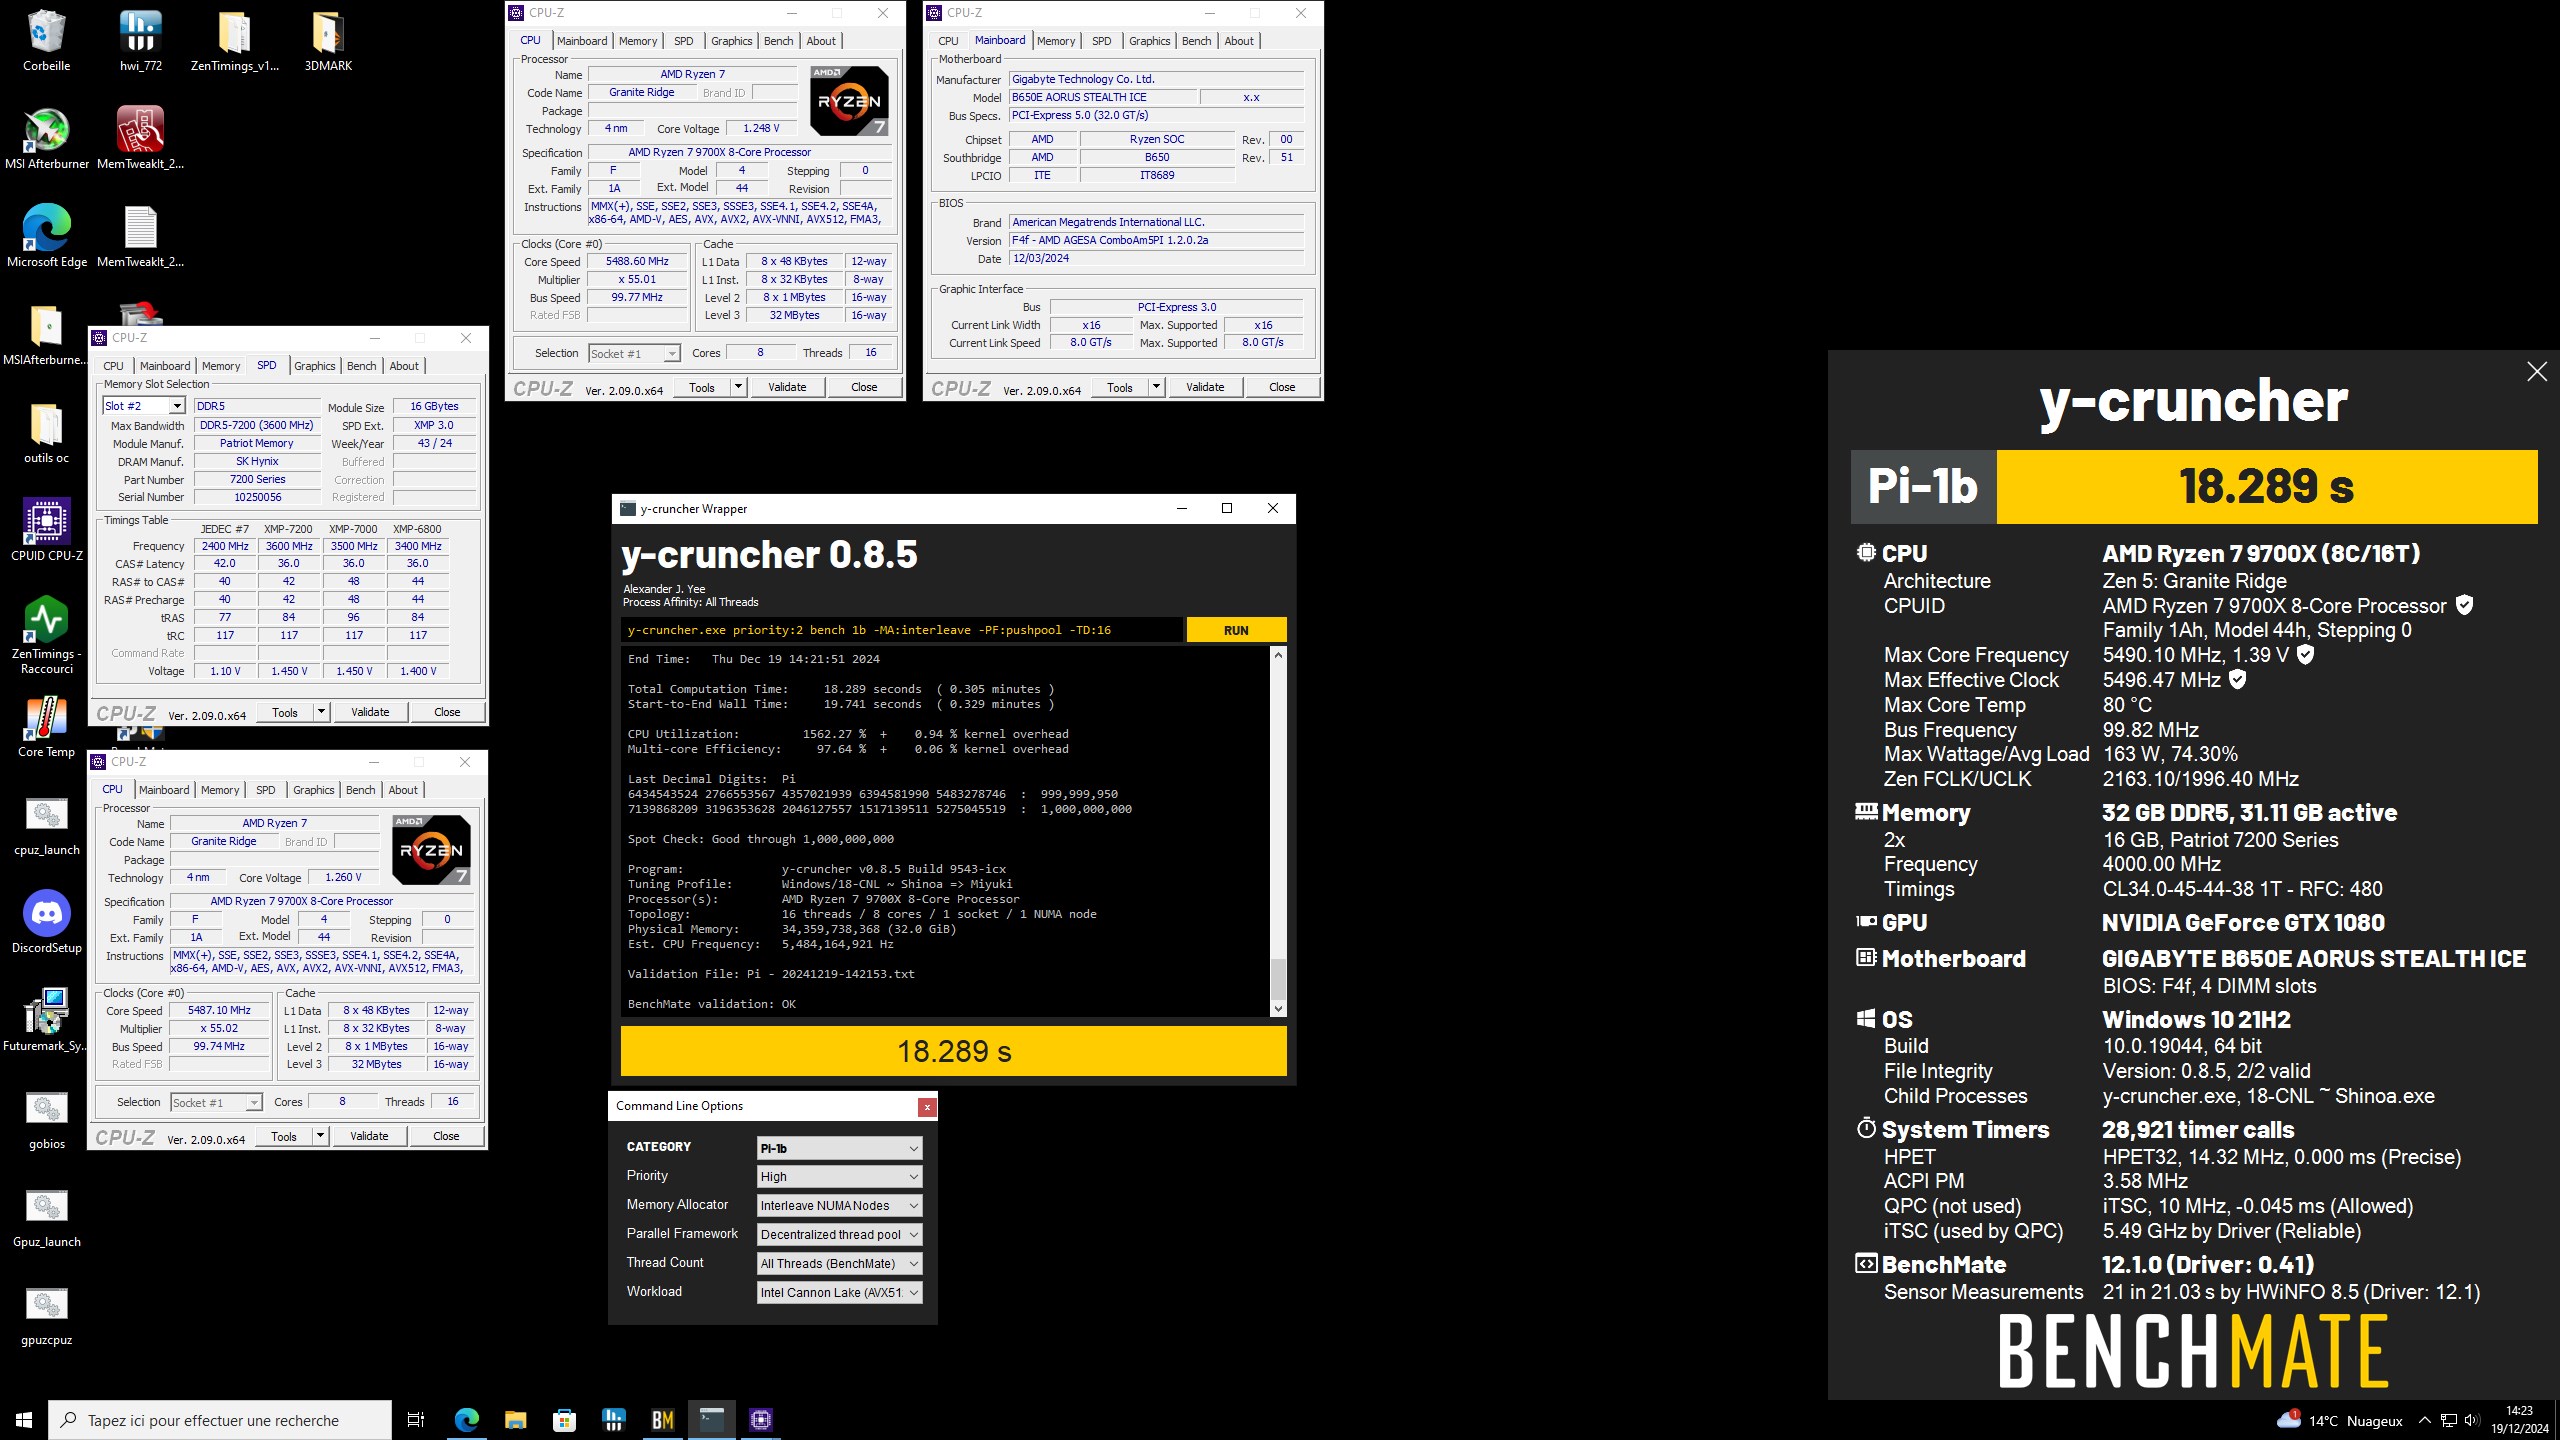Open the MemTweakIt_2 text document icon
This screenshot has height=1440, width=2560.
pos(140,236)
